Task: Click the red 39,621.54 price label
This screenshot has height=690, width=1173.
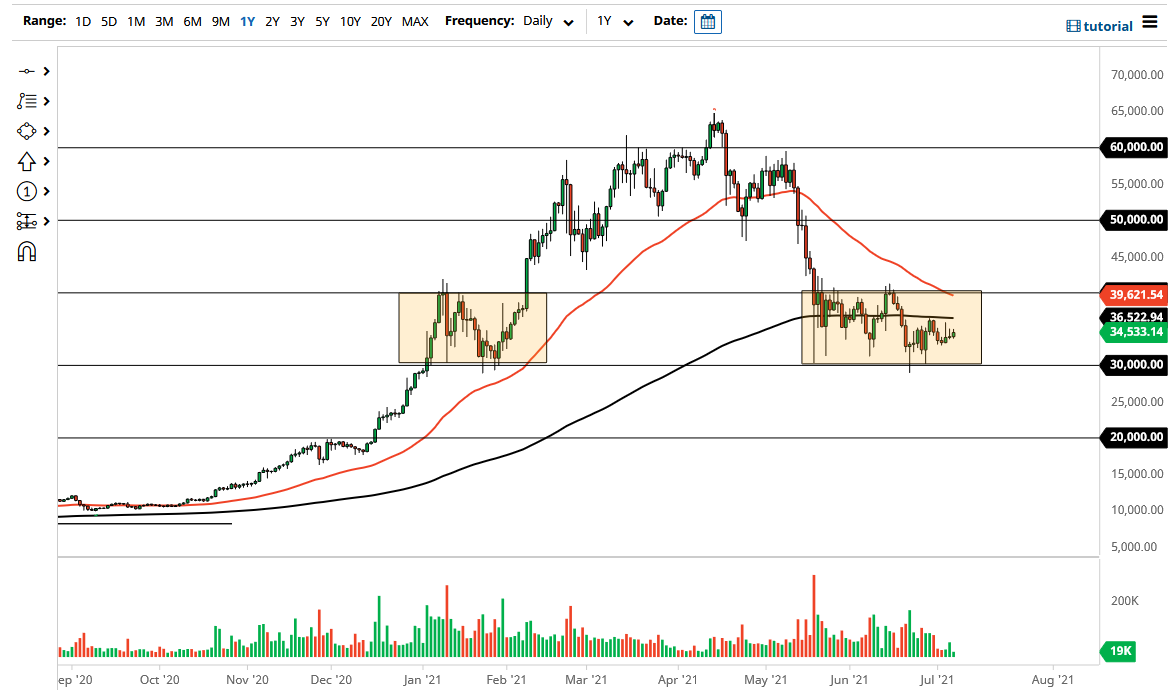Action: point(1133,294)
